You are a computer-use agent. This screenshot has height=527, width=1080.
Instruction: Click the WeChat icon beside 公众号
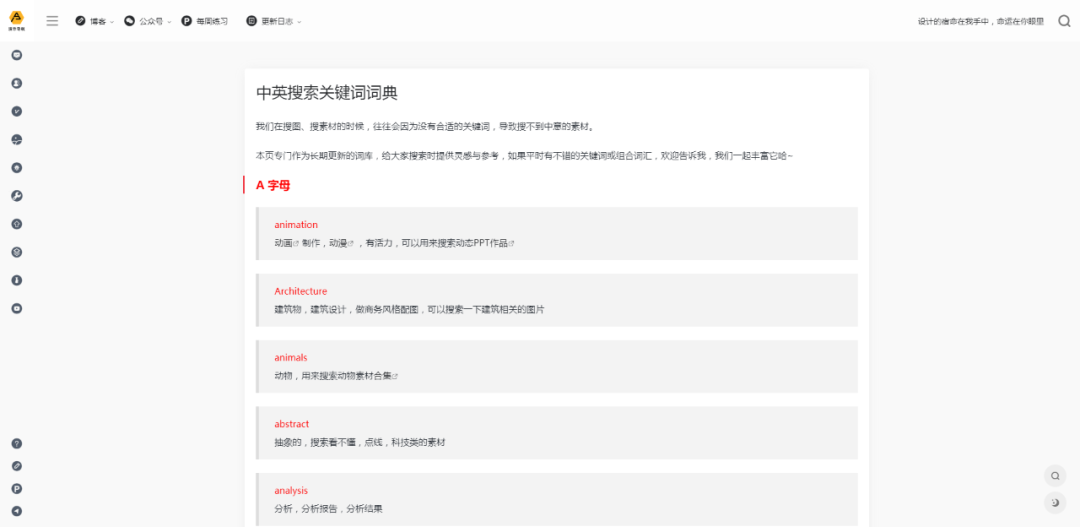point(129,21)
